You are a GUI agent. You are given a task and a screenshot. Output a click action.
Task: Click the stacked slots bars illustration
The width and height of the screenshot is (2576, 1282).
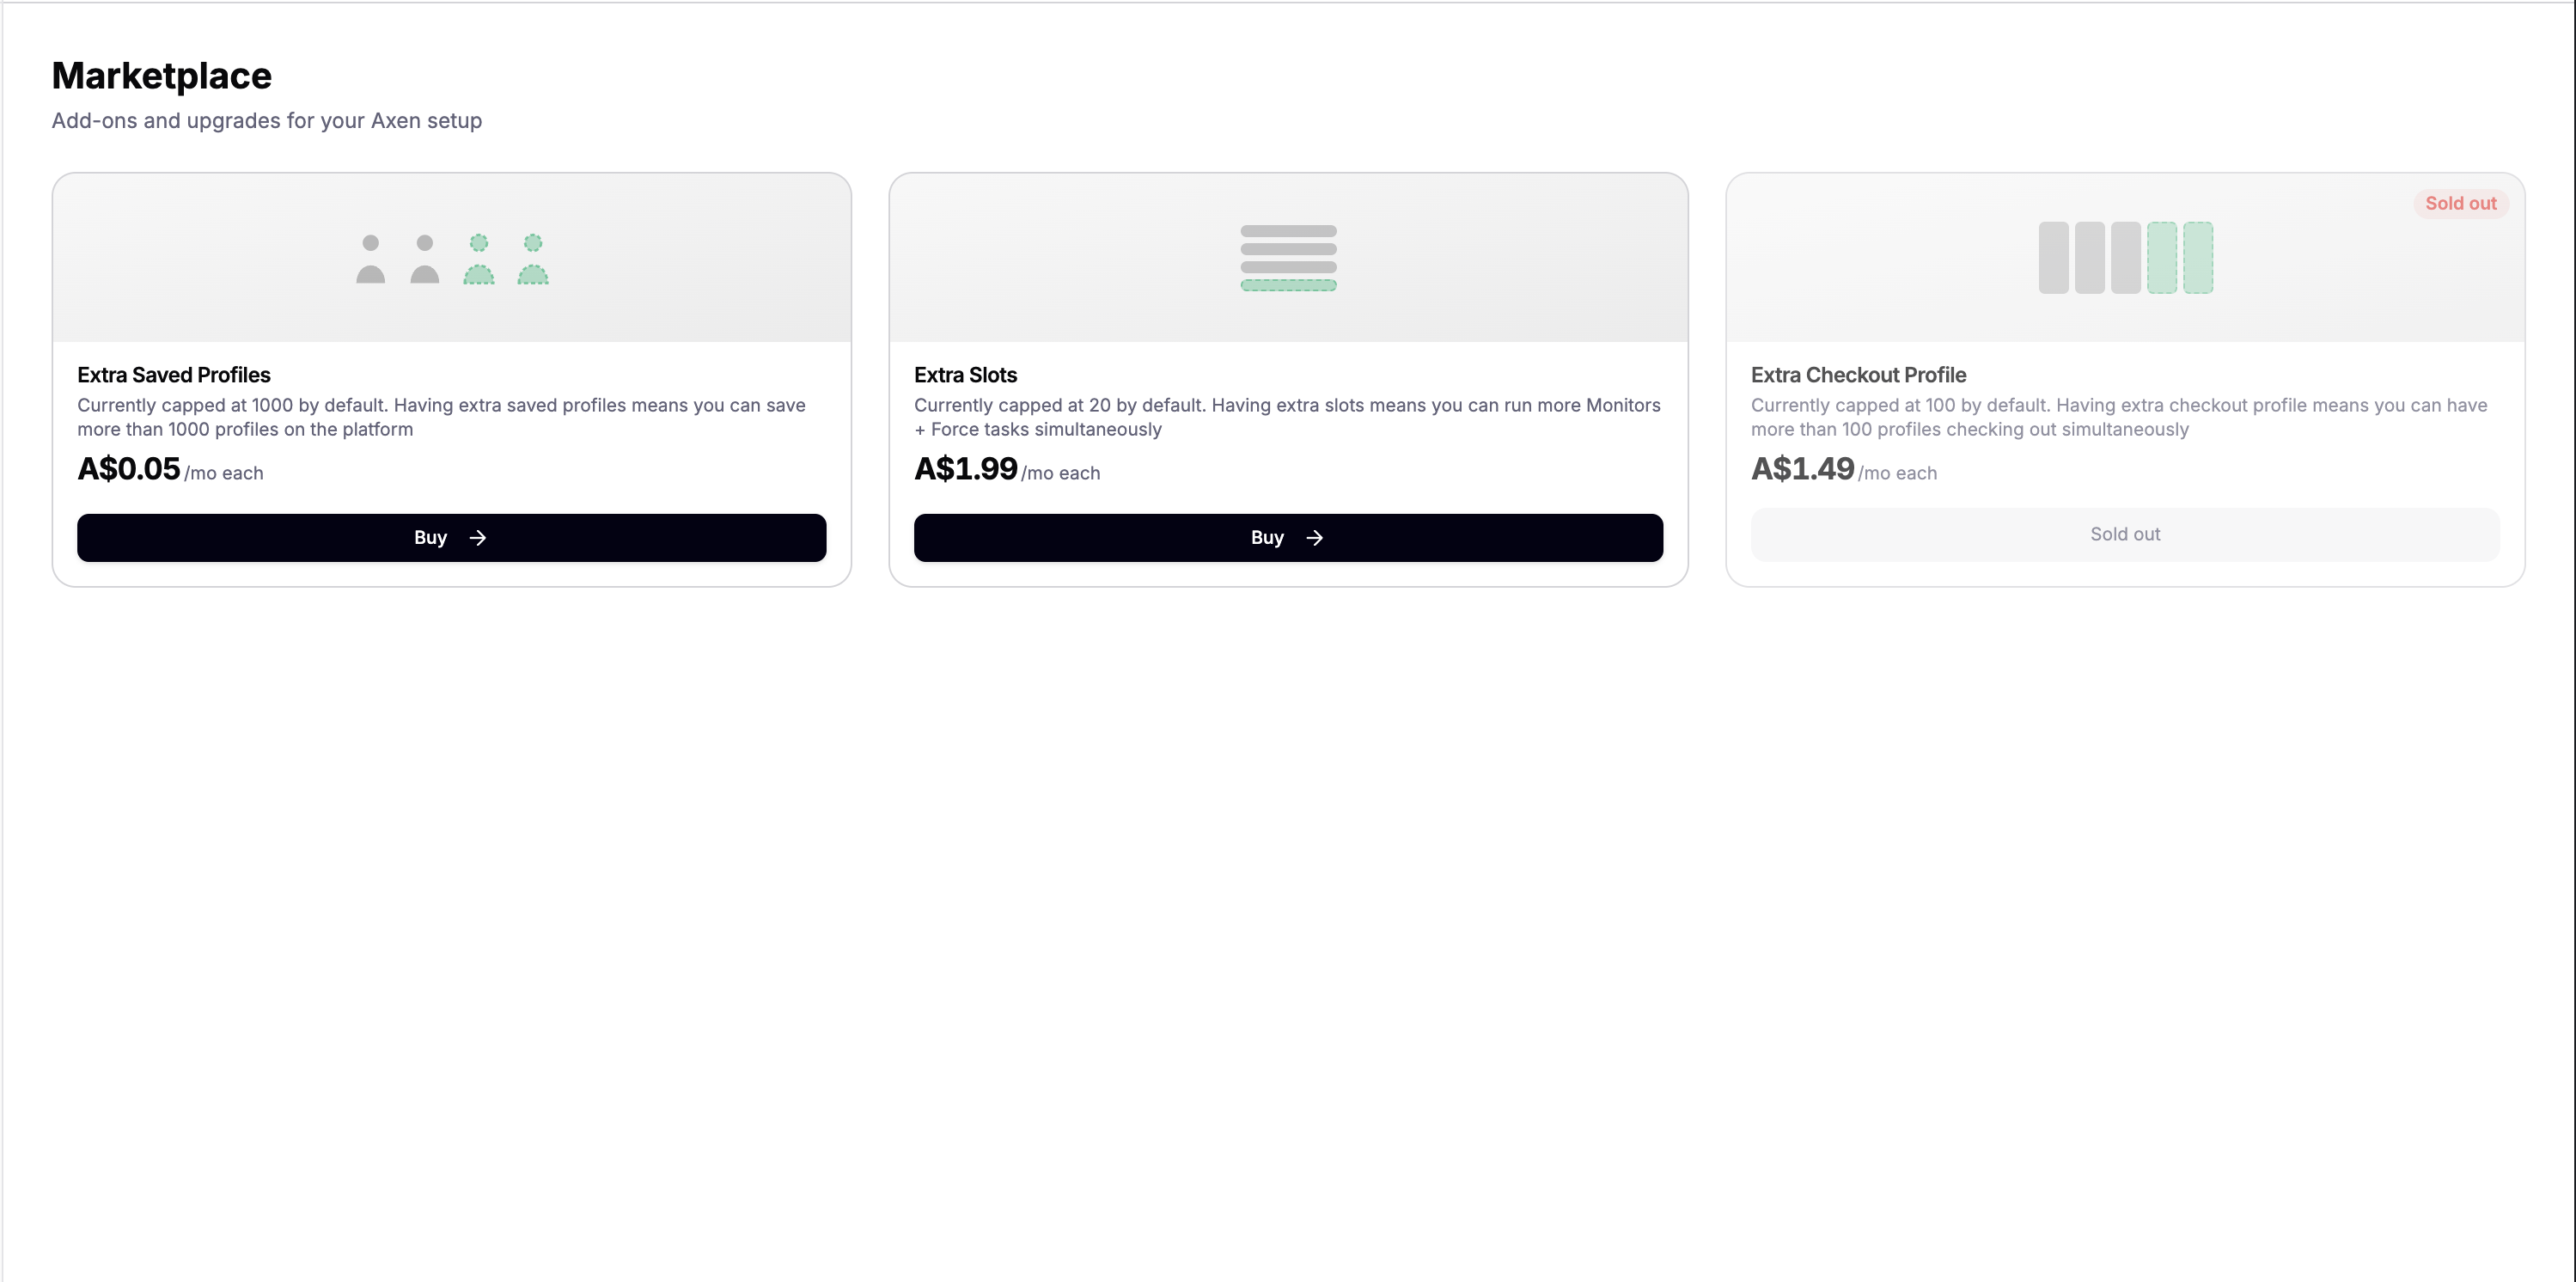click(1288, 258)
